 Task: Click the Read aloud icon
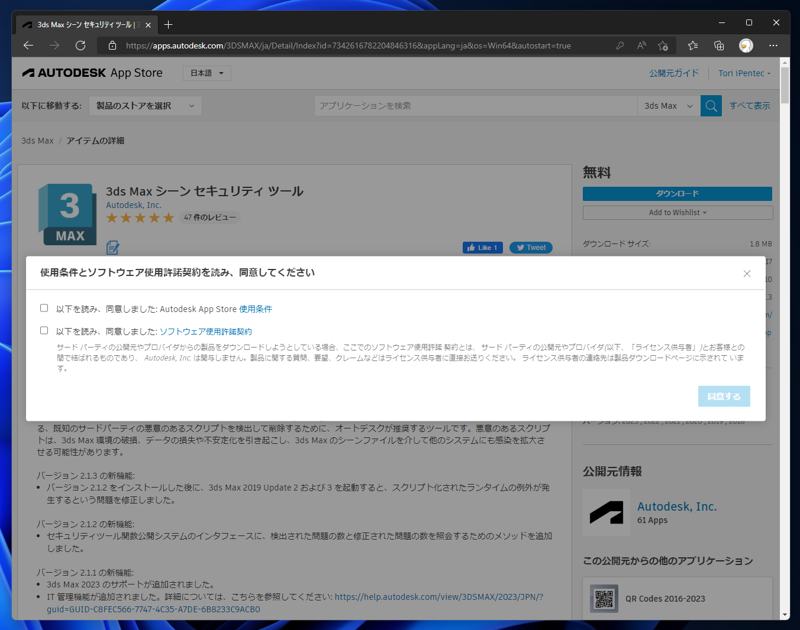pyautogui.click(x=641, y=46)
